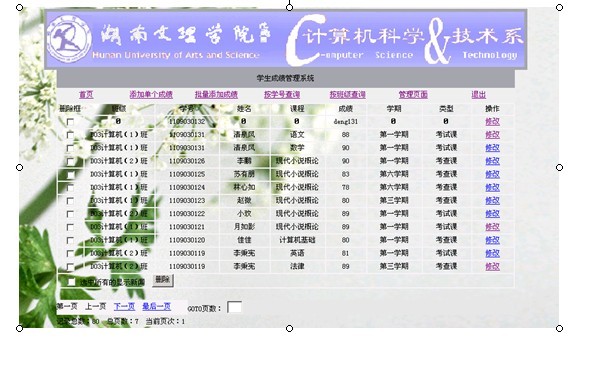
Task: Click the GOTO page number field
Action: (234, 307)
